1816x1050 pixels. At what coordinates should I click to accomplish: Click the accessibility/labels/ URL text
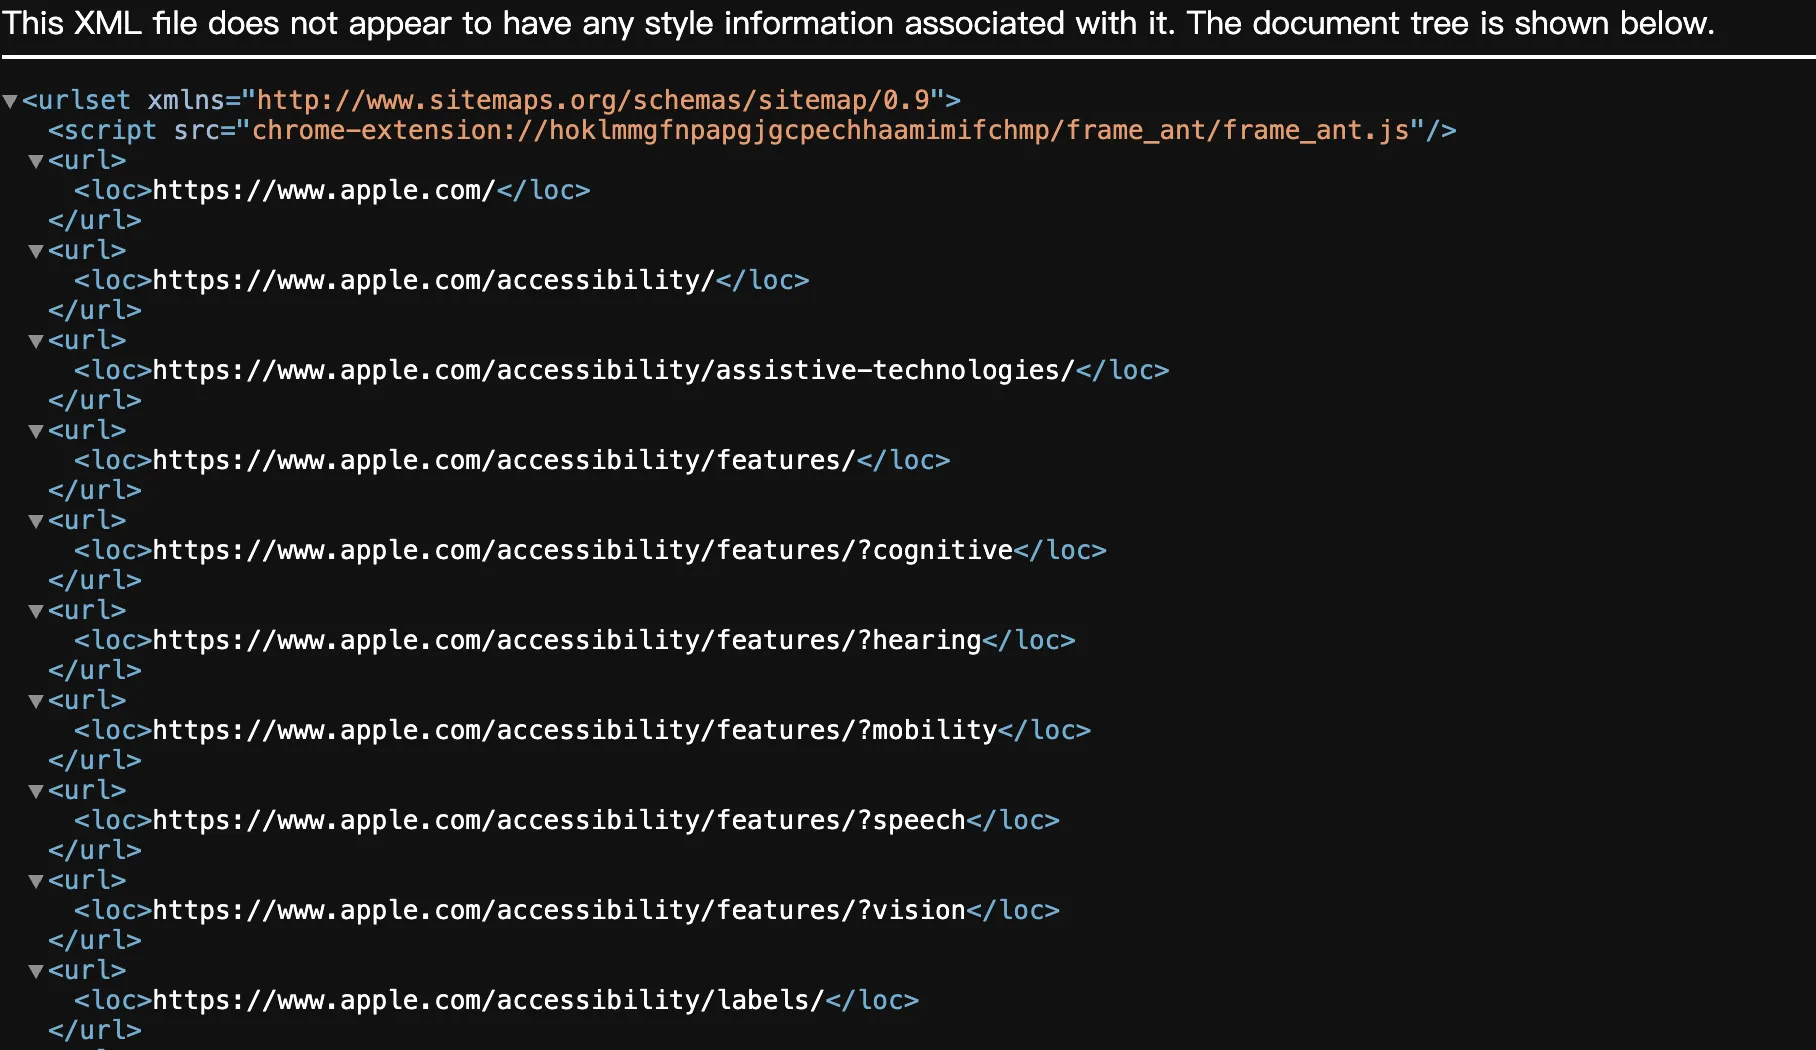488,1000
